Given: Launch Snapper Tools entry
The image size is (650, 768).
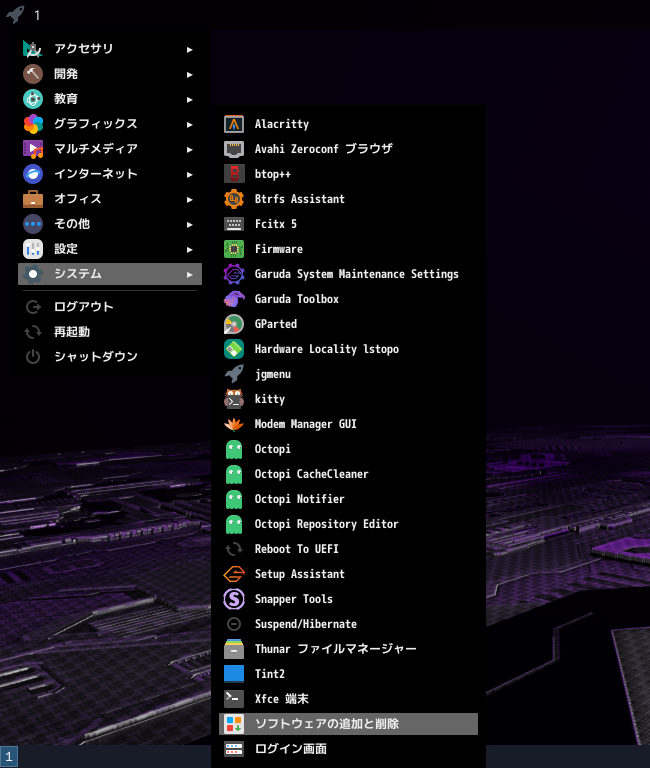Looking at the screenshot, I should pos(348,599).
